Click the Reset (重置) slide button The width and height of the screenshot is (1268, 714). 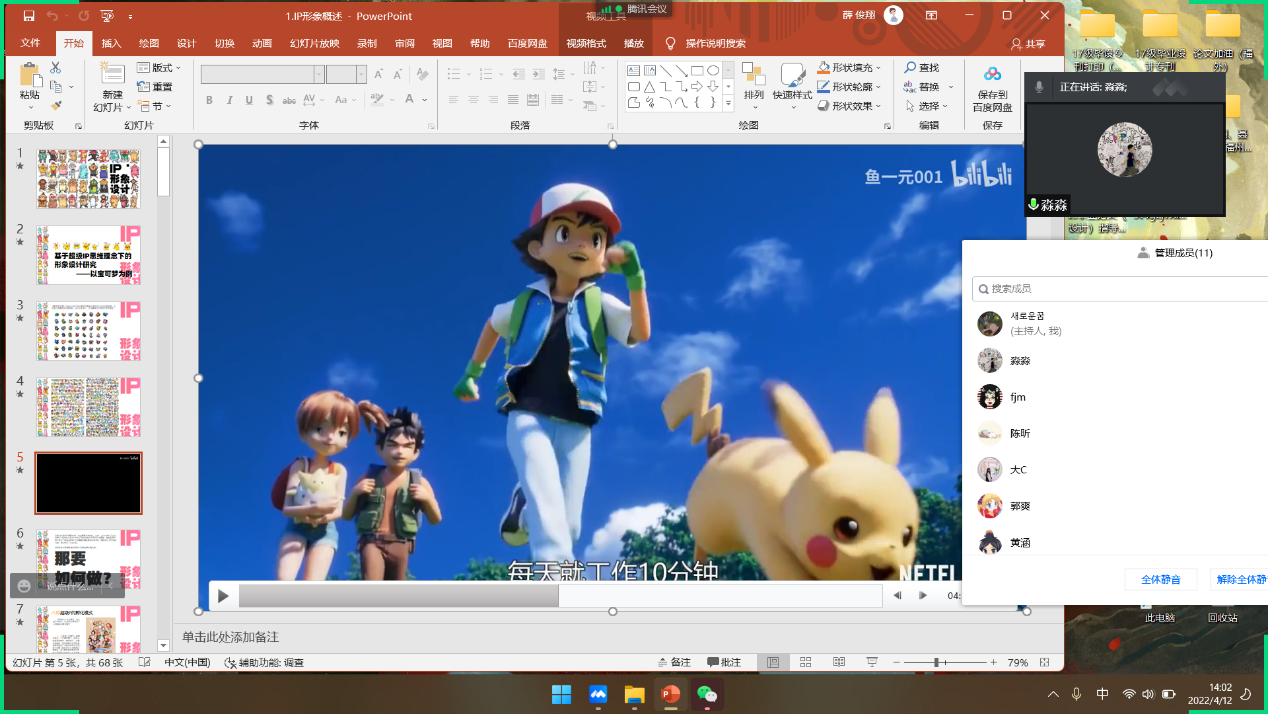(x=155, y=87)
